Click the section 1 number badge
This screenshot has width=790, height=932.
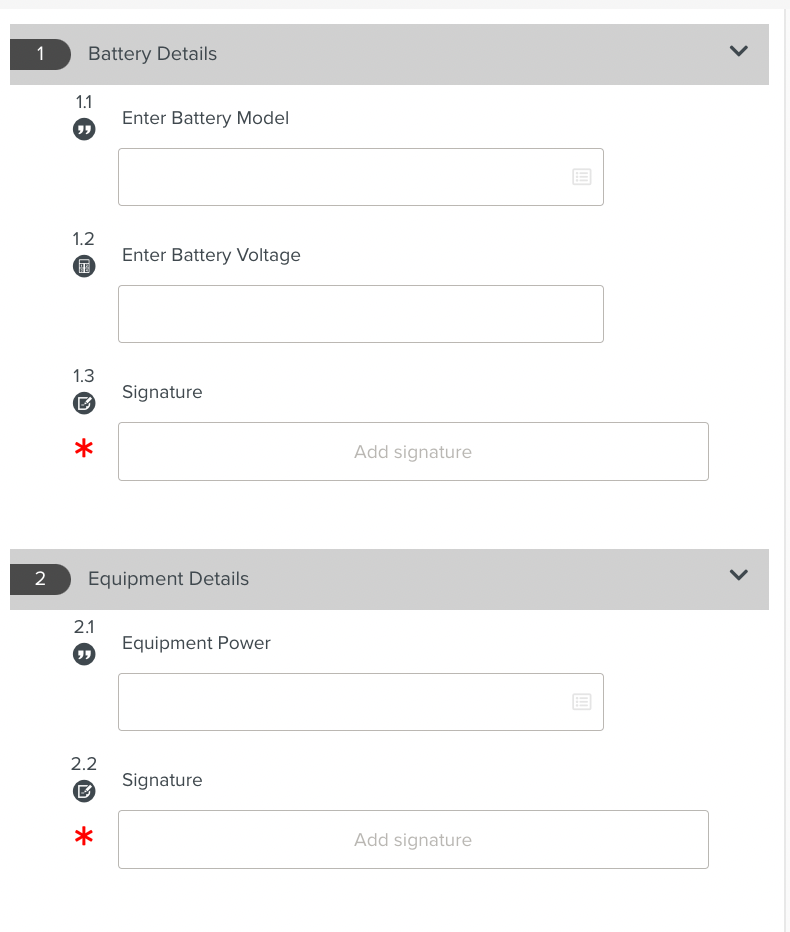coord(40,54)
